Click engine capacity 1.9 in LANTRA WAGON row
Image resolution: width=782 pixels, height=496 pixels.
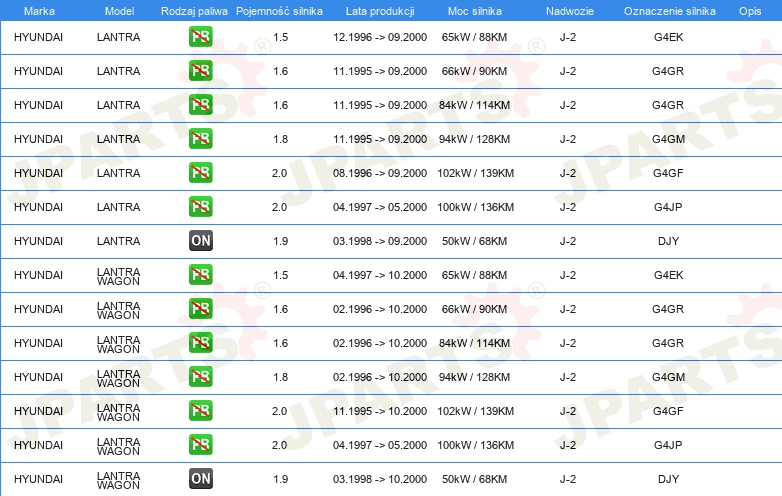tap(280, 479)
